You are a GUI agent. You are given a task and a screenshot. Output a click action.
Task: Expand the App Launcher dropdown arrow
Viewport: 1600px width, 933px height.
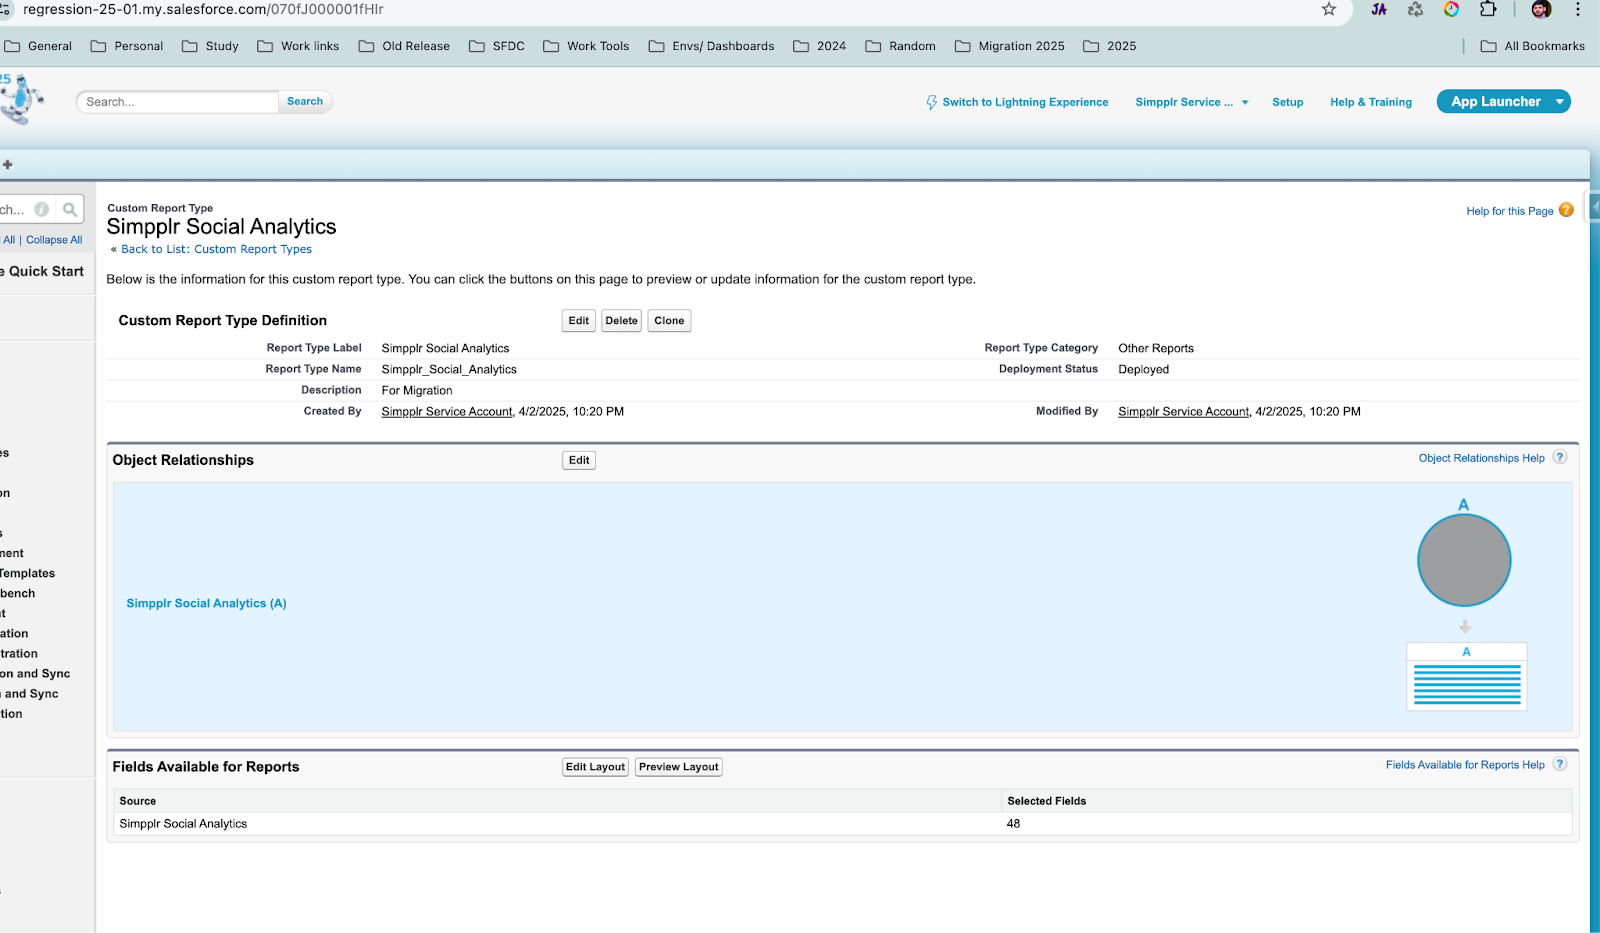(1559, 102)
